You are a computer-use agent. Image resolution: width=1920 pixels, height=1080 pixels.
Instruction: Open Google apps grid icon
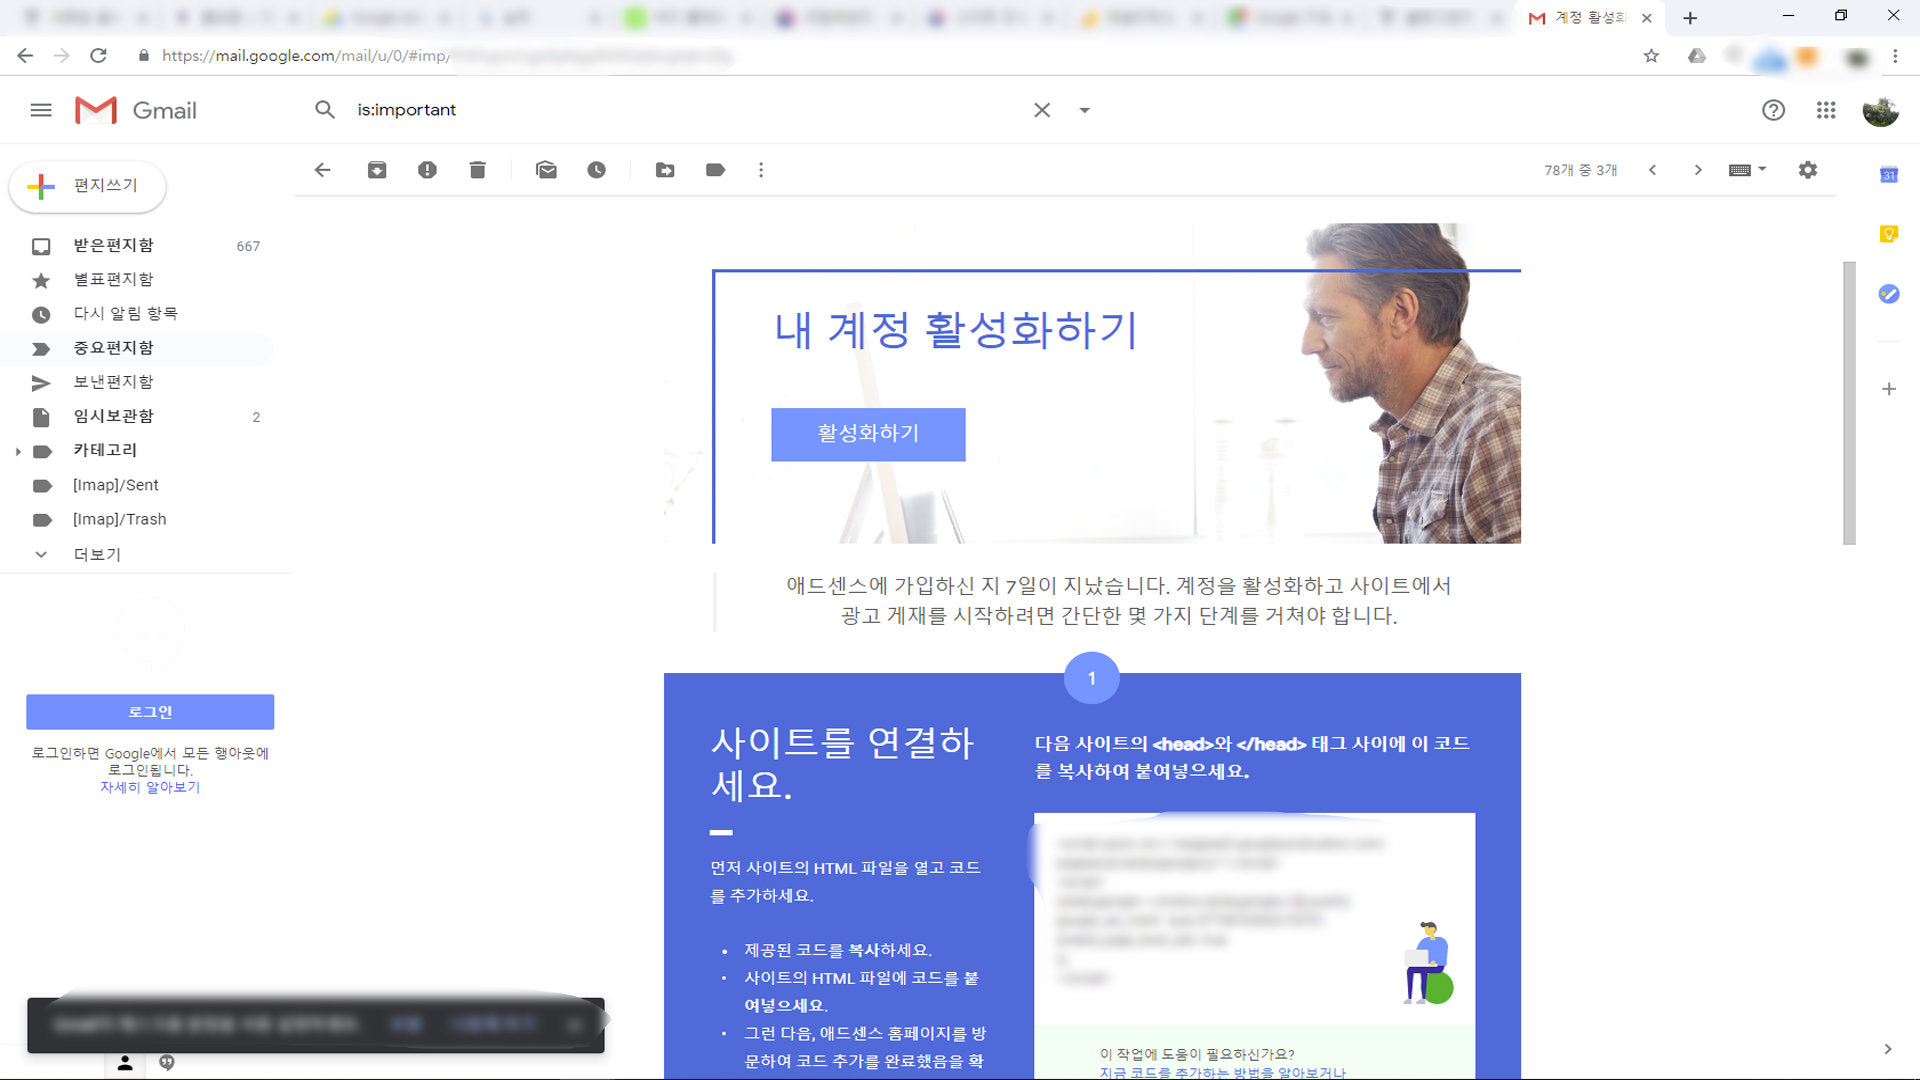pyautogui.click(x=1826, y=110)
